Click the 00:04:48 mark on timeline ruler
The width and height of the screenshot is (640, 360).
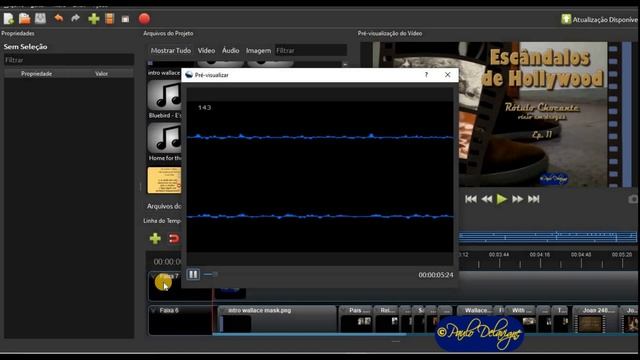(581, 255)
